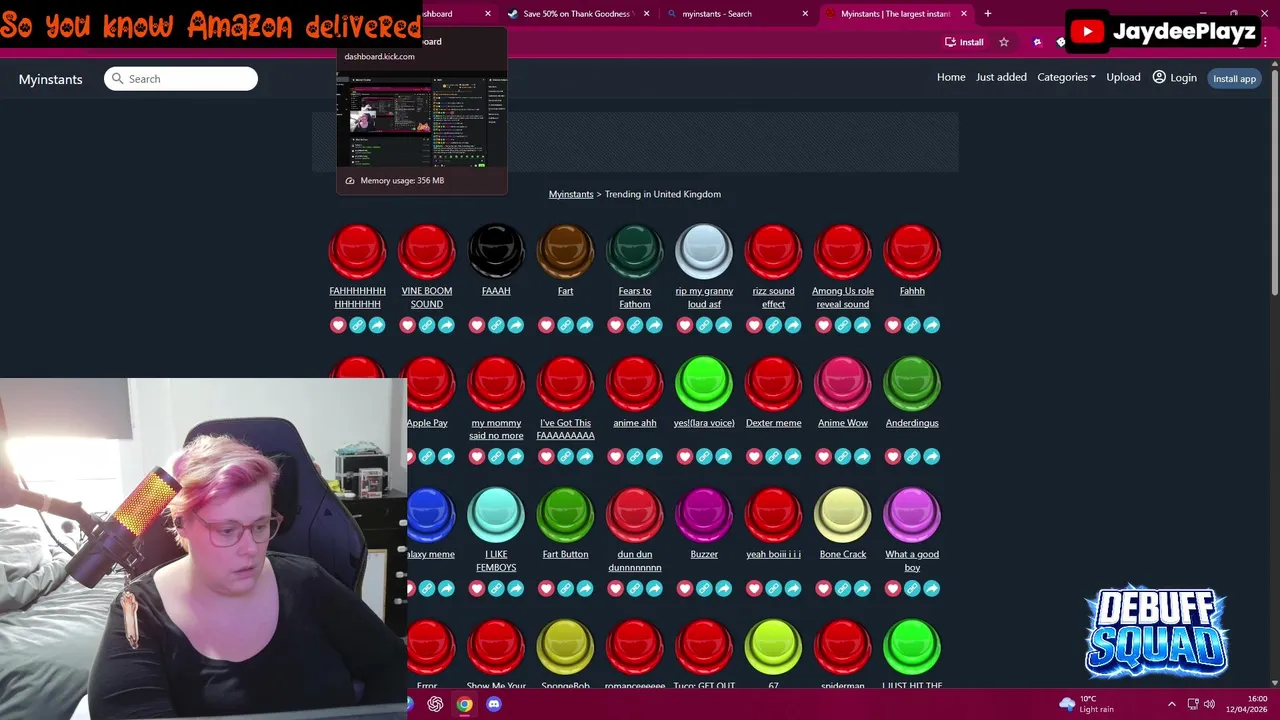Share the Fears to Fathom sound
1280x720 pixels.
point(654,325)
